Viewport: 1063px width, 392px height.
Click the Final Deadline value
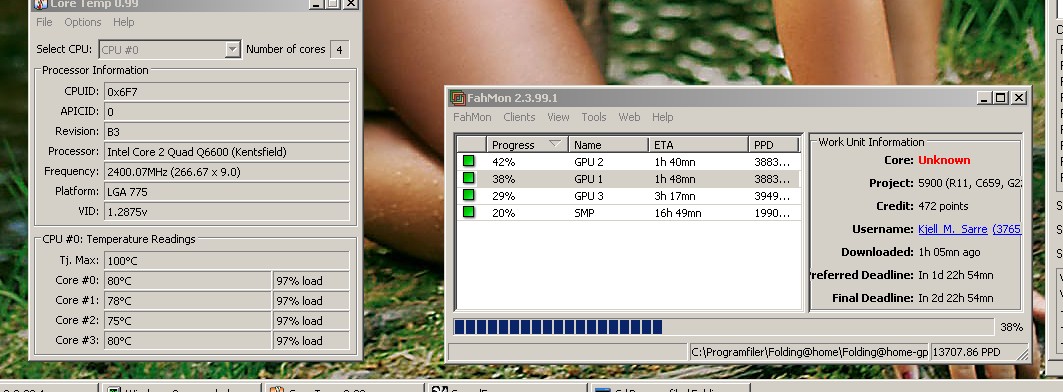(x=956, y=298)
